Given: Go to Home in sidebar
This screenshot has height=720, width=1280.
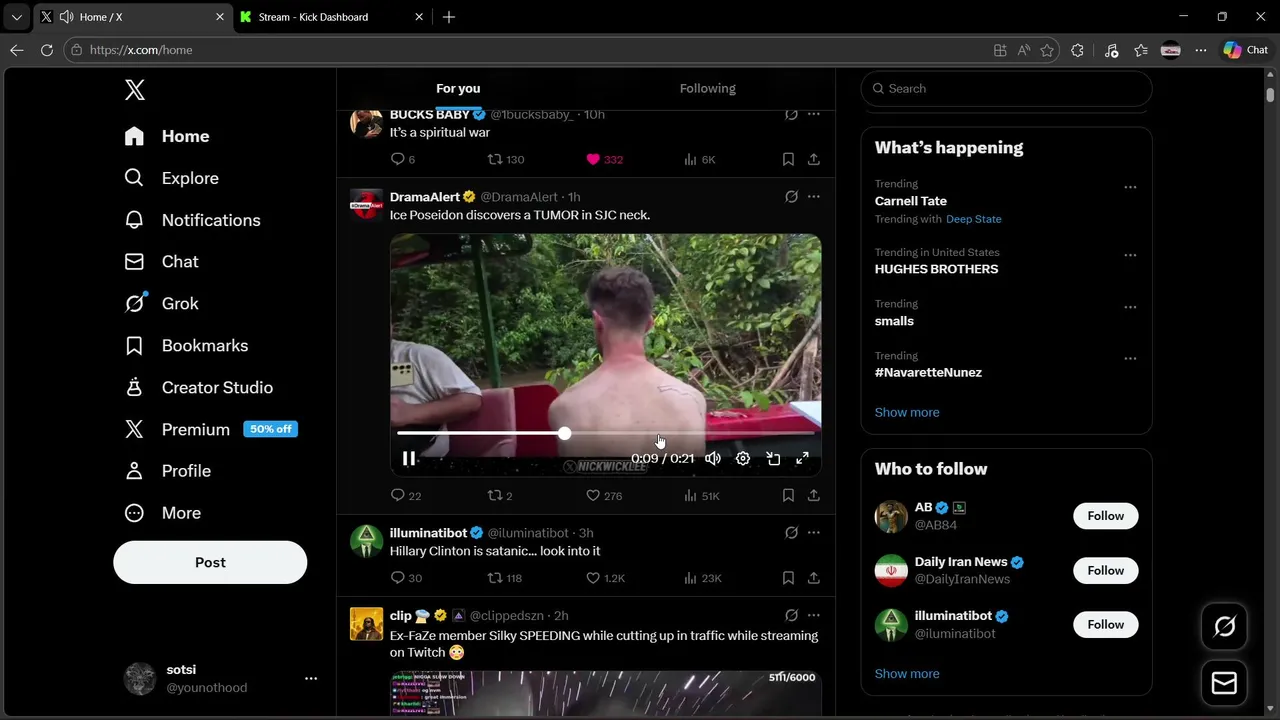Looking at the screenshot, I should 167,136.
